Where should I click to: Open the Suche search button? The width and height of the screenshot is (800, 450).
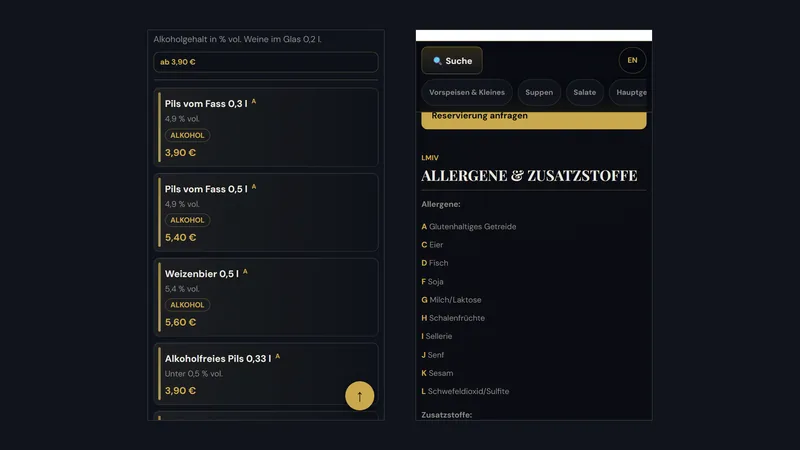tap(452, 61)
